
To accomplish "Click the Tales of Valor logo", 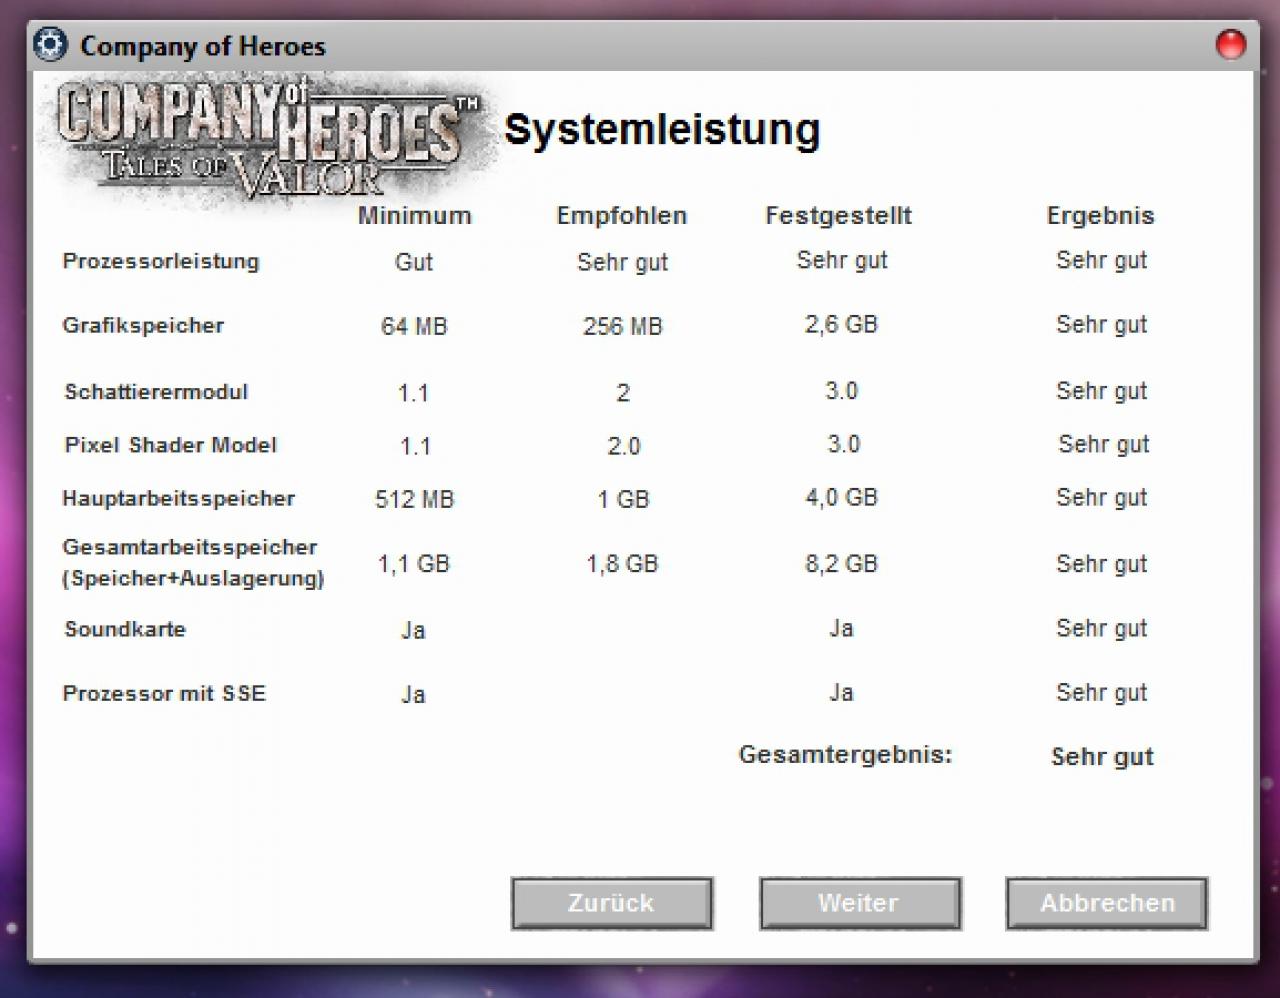I will click(x=270, y=140).
